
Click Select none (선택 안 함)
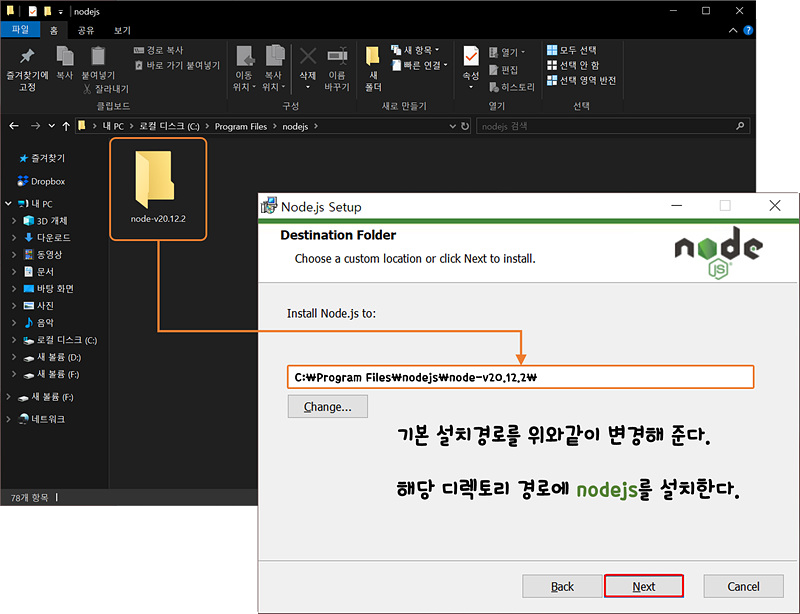[573, 65]
